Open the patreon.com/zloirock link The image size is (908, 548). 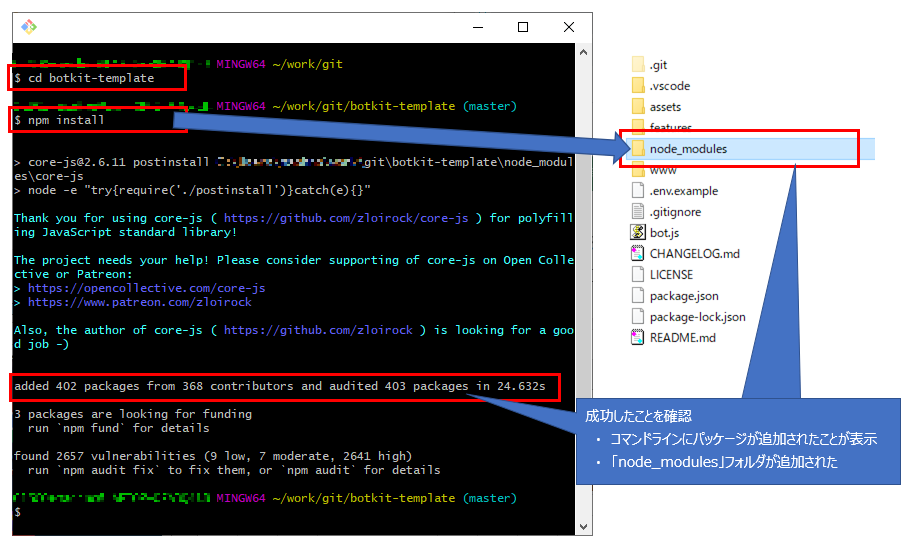click(x=140, y=302)
